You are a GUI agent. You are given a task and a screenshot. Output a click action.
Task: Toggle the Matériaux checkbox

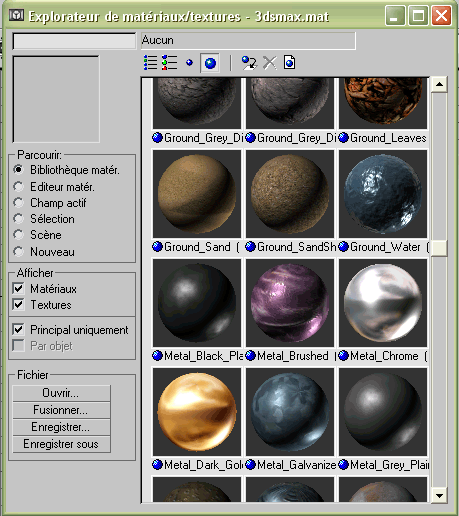tap(18, 289)
